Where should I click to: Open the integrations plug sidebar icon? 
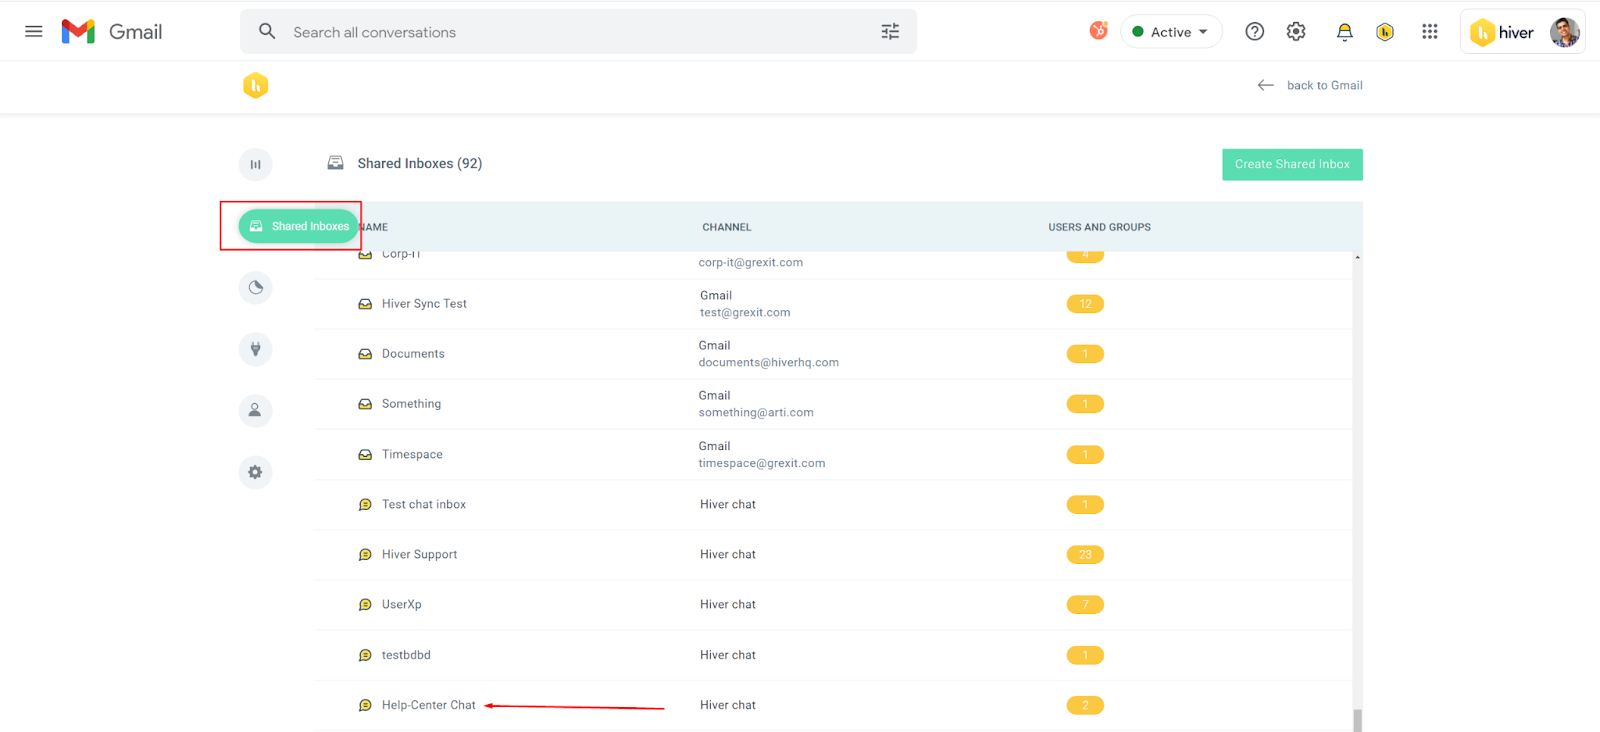[x=256, y=349]
